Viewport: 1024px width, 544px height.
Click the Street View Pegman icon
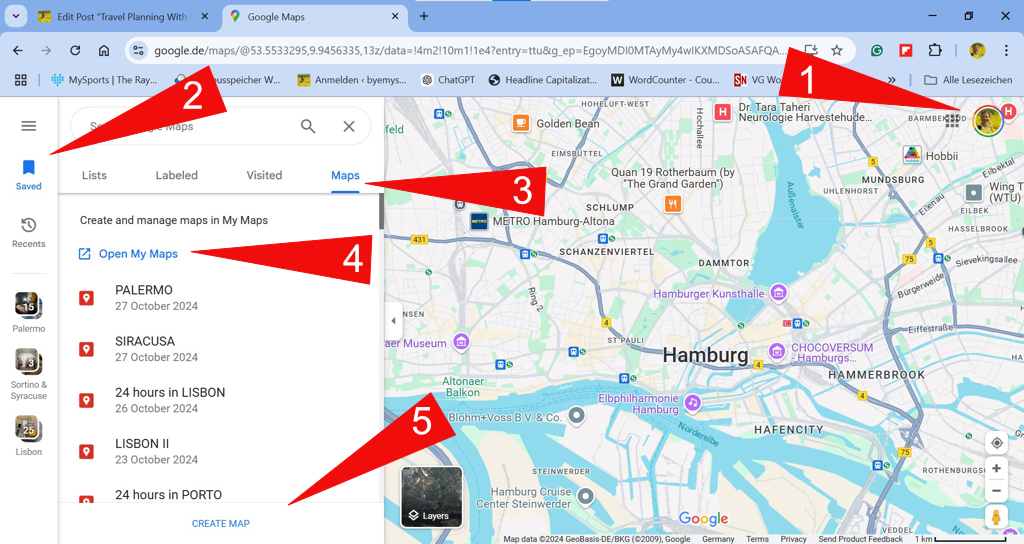997,517
